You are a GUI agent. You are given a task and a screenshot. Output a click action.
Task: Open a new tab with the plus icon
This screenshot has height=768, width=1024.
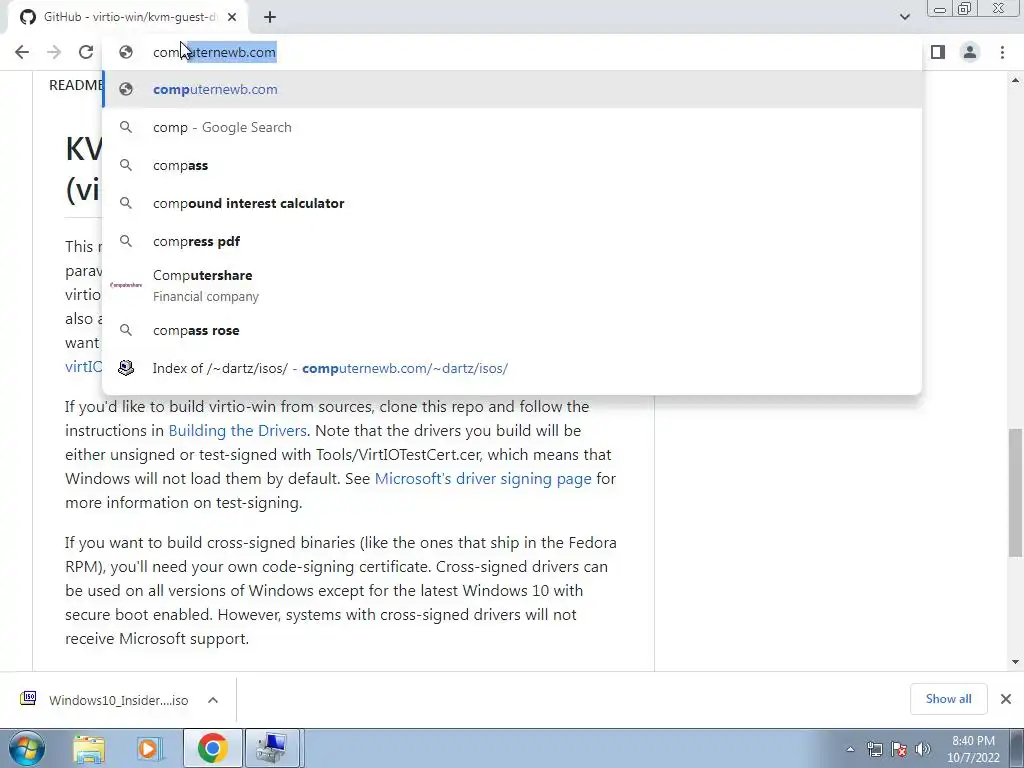[270, 18]
